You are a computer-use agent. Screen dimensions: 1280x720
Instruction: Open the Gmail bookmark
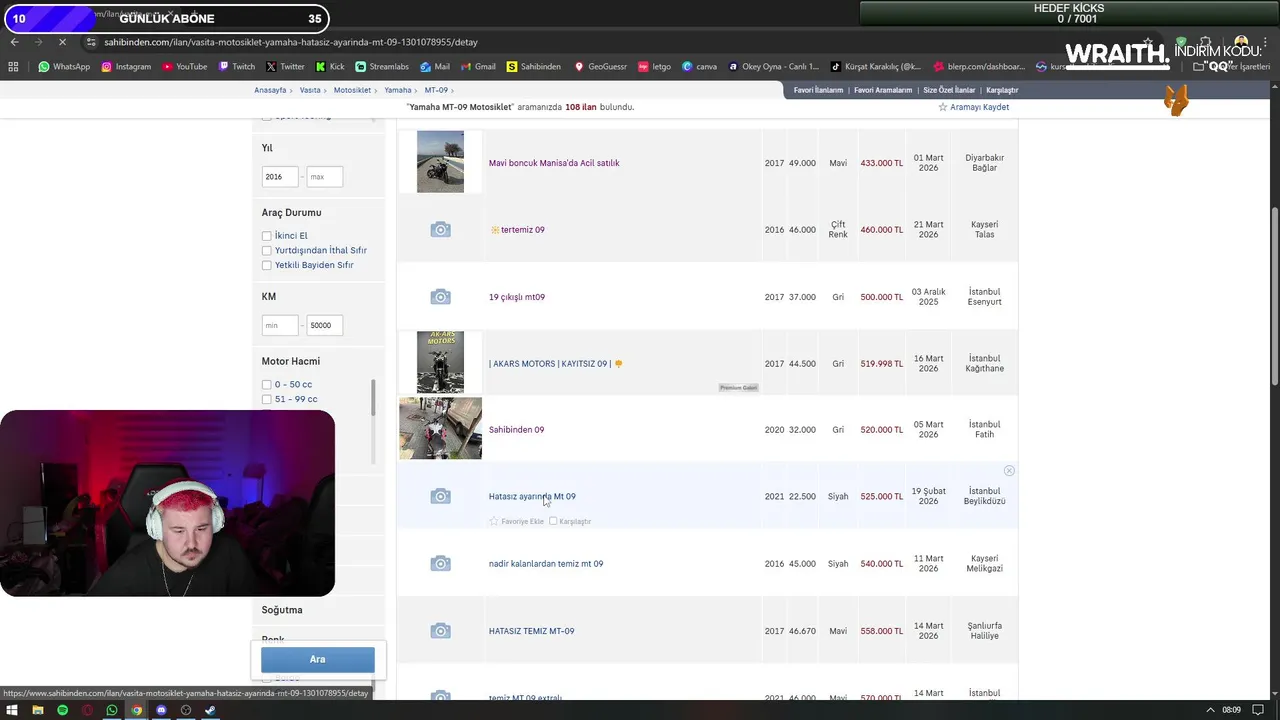pos(478,67)
